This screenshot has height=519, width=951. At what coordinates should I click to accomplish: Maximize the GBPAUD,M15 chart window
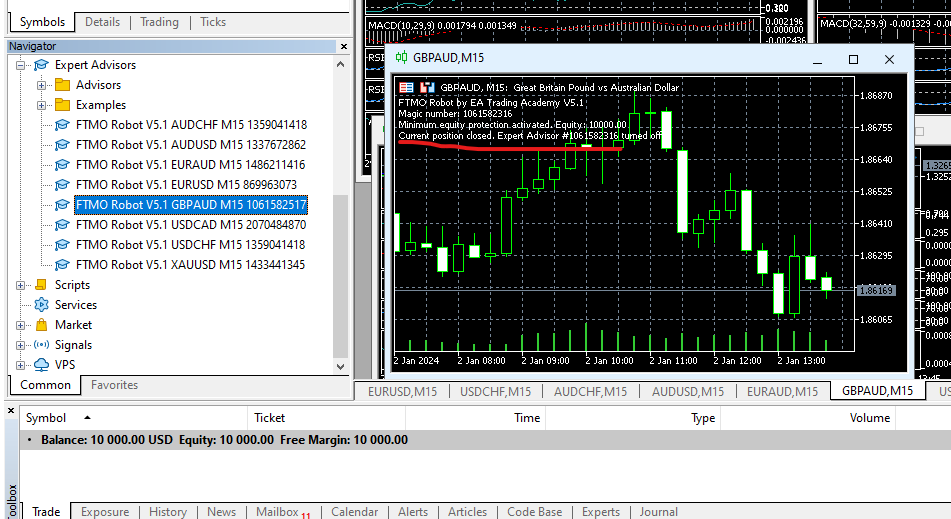point(853,59)
